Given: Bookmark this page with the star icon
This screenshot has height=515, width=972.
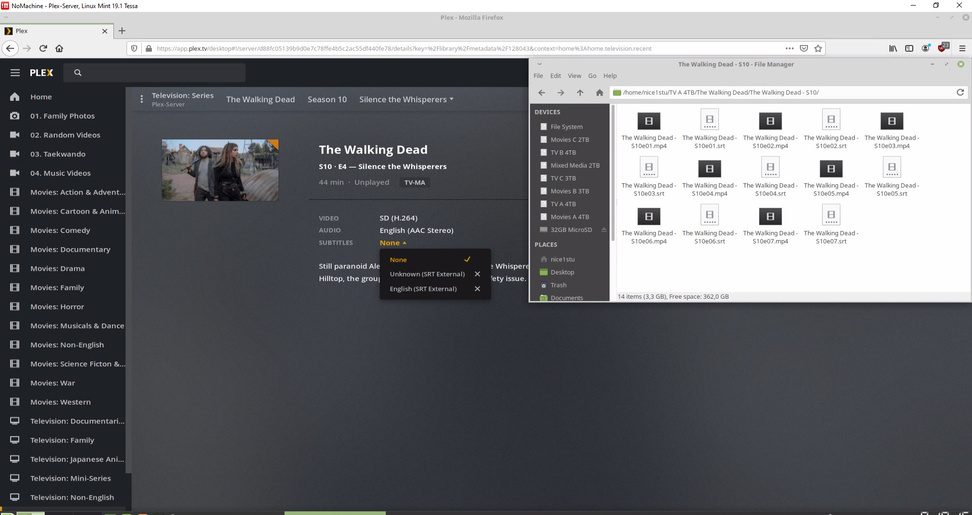Looking at the screenshot, I should point(818,48).
